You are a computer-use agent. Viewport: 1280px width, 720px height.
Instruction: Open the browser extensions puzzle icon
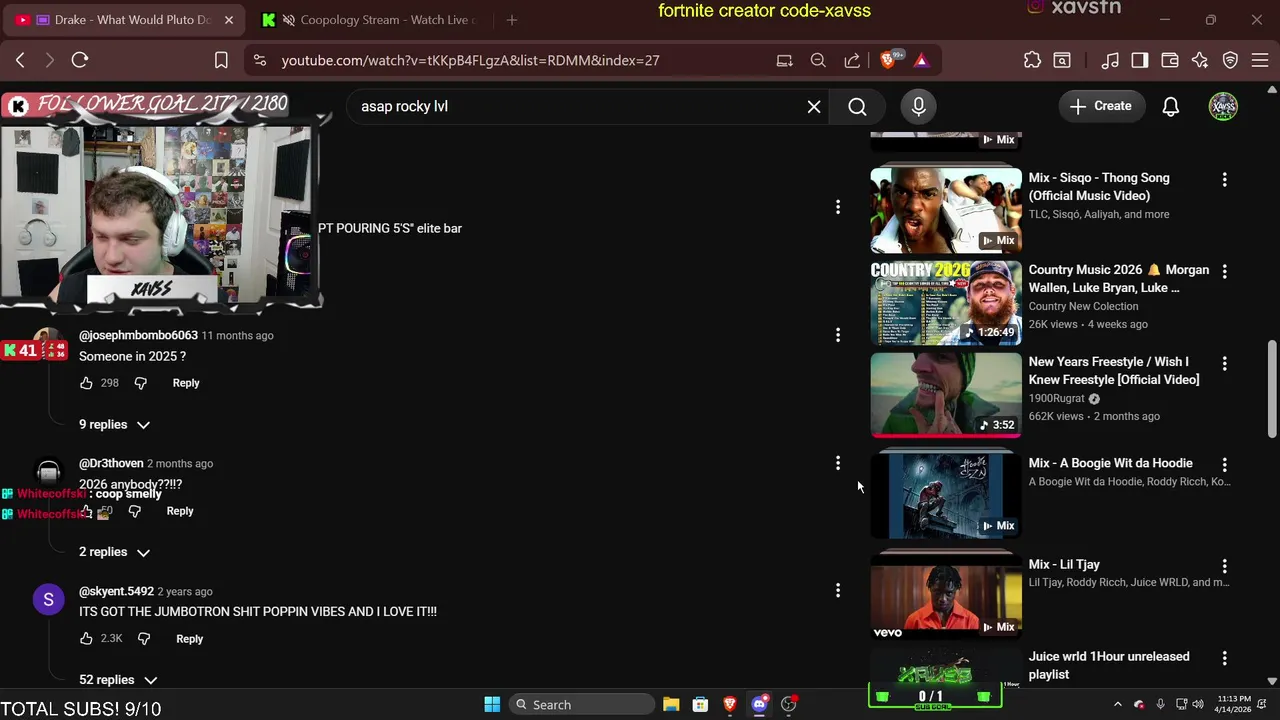pyautogui.click(x=1032, y=60)
